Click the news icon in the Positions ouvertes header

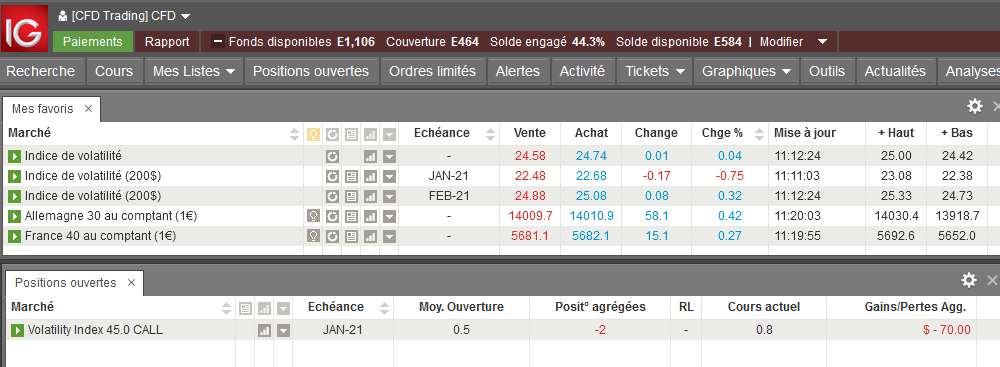[x=245, y=308]
